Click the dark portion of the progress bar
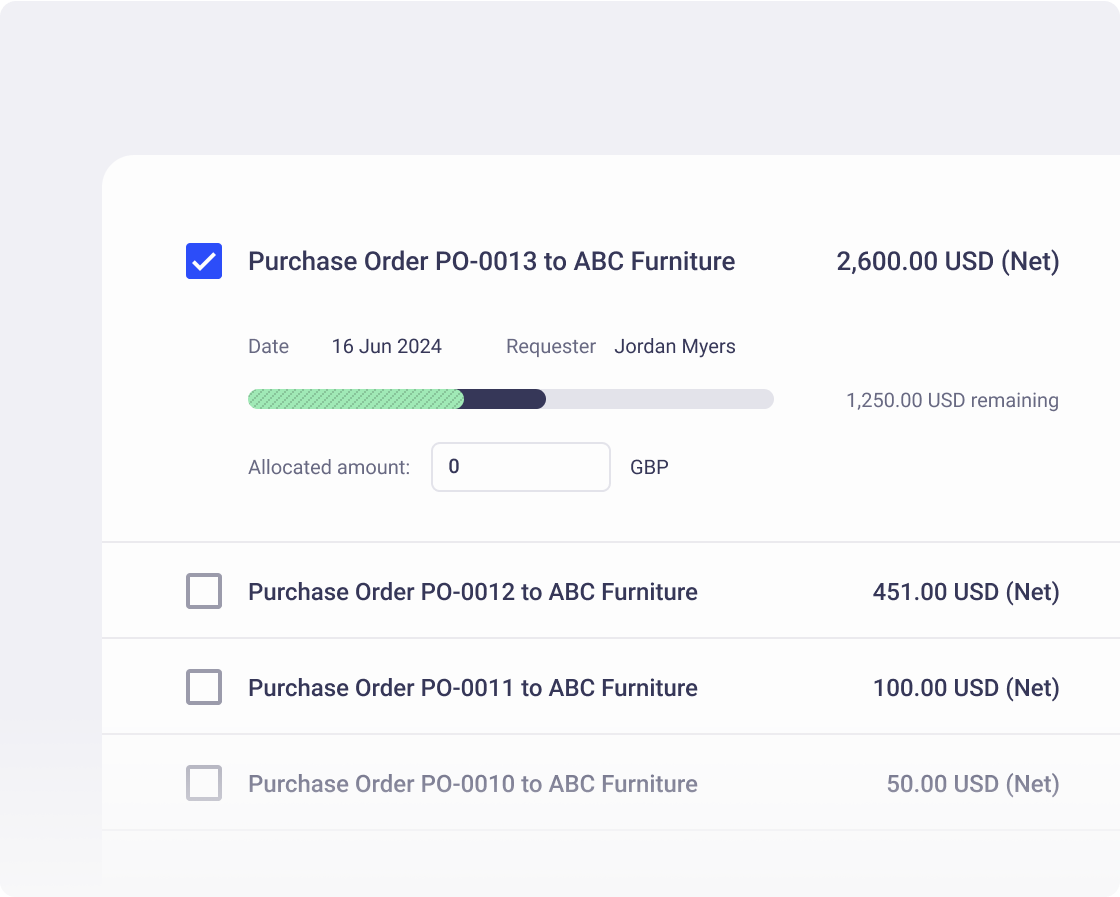Viewport: 1120px width, 897px height. (x=504, y=399)
